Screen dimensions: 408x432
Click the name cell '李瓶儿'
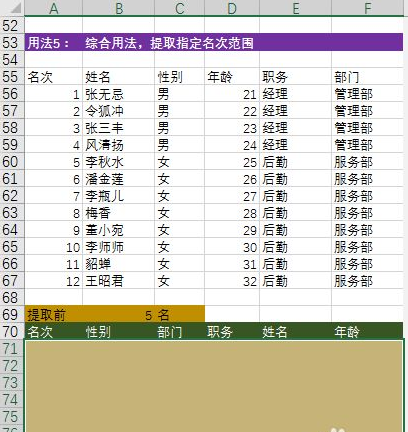119,195
